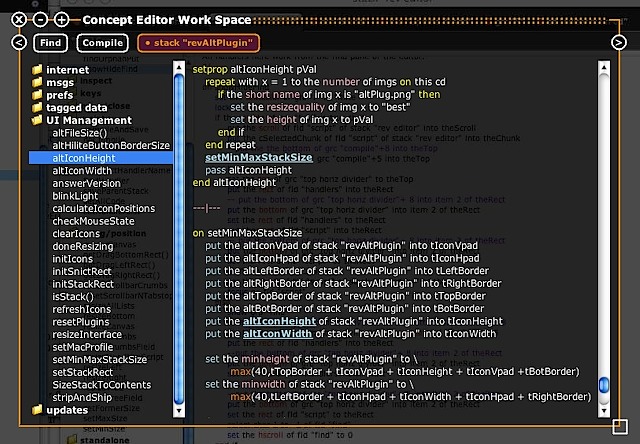Select SizeStackToContents handler
The image size is (640, 444).
(x=102, y=385)
